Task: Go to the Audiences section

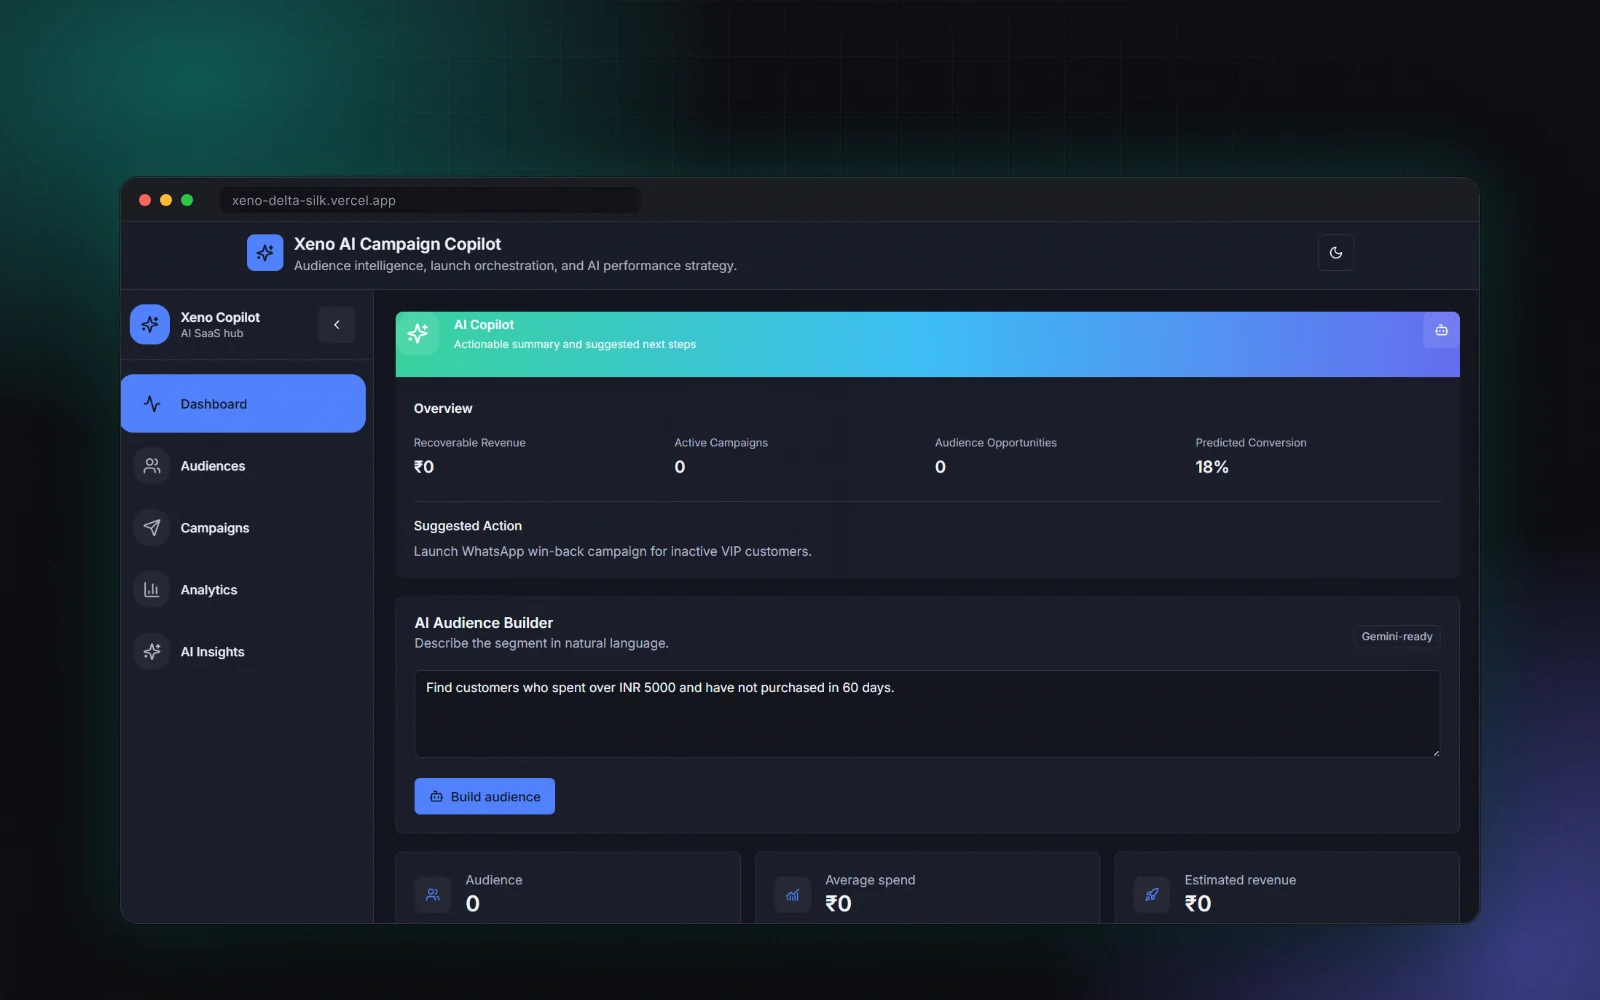Action: tap(243, 466)
